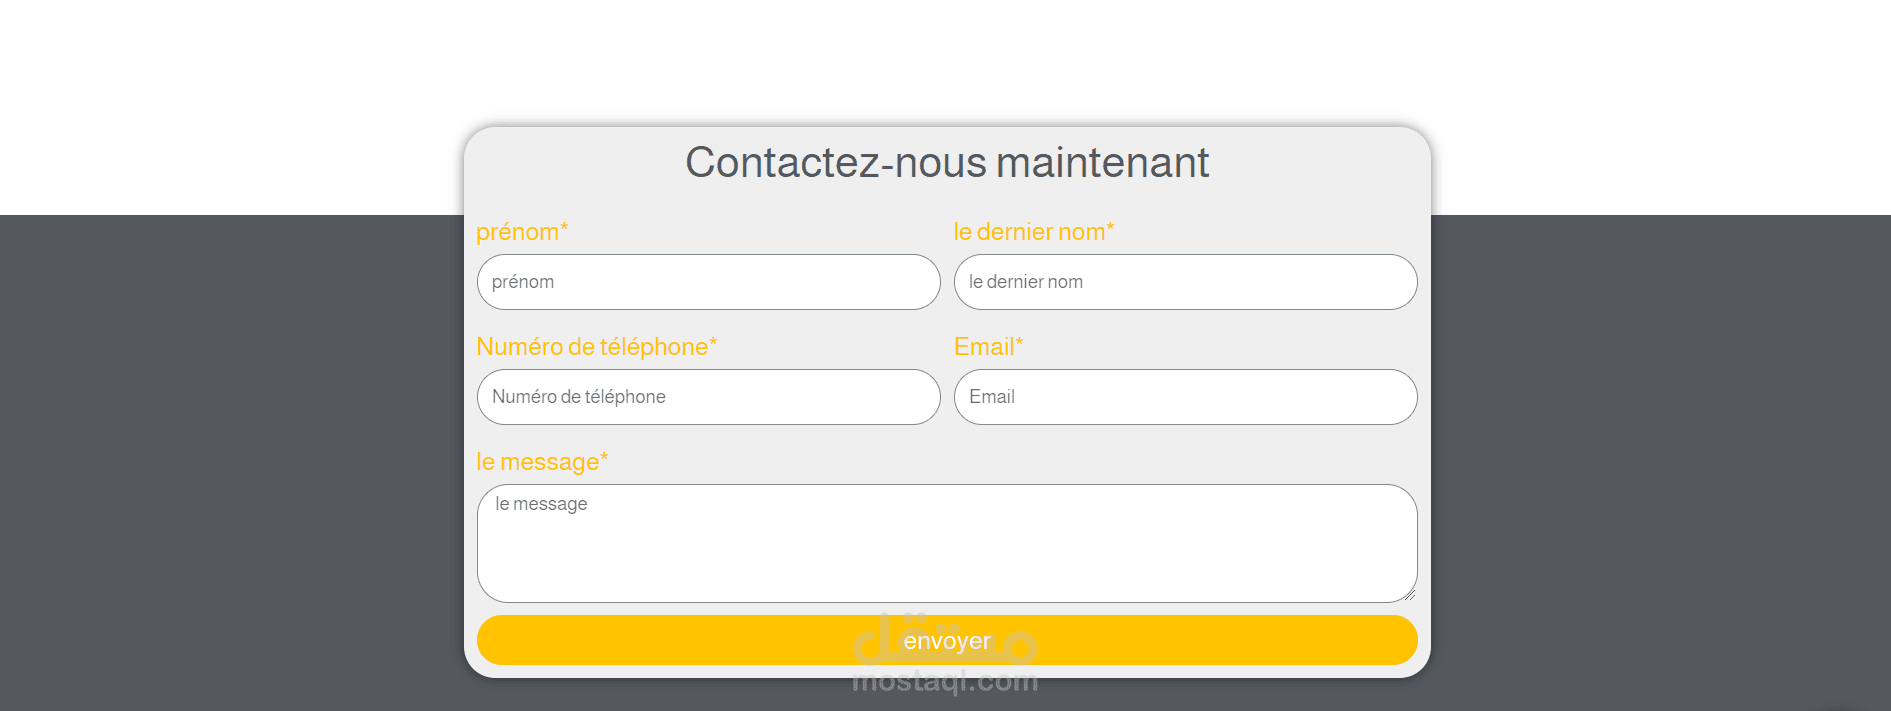Click the textarea resize handle corner
The width and height of the screenshot is (1891, 711).
pyautogui.click(x=1409, y=595)
